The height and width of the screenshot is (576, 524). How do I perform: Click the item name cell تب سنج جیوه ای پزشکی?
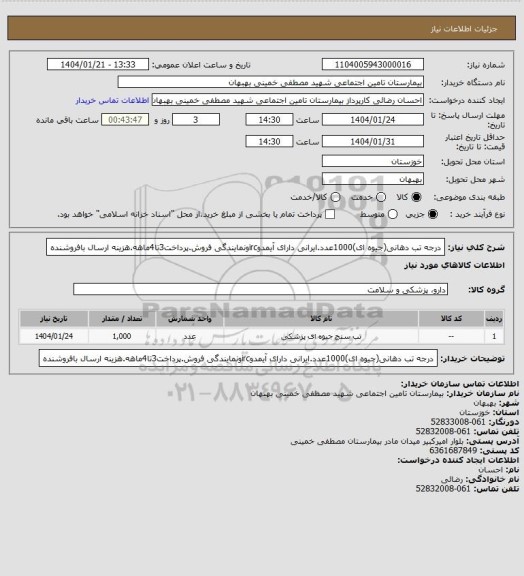(x=321, y=336)
